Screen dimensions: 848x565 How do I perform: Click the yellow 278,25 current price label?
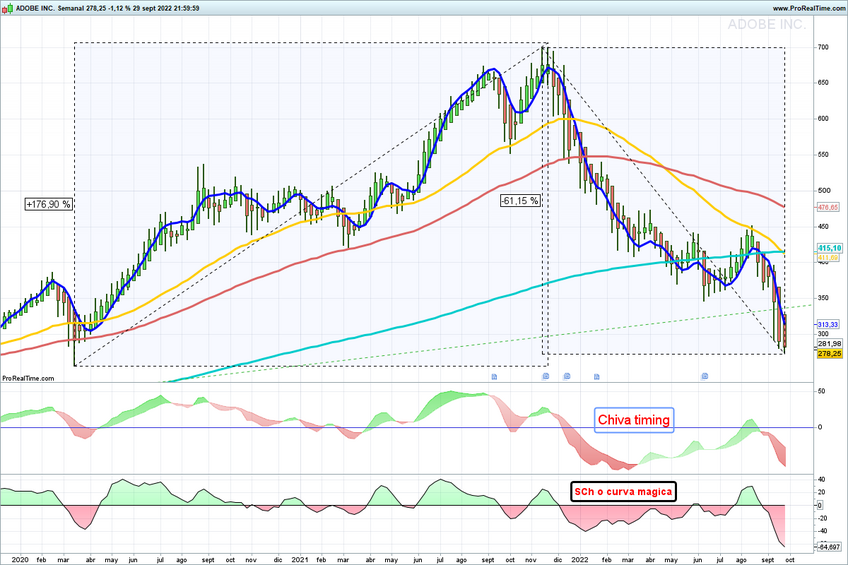click(x=829, y=353)
